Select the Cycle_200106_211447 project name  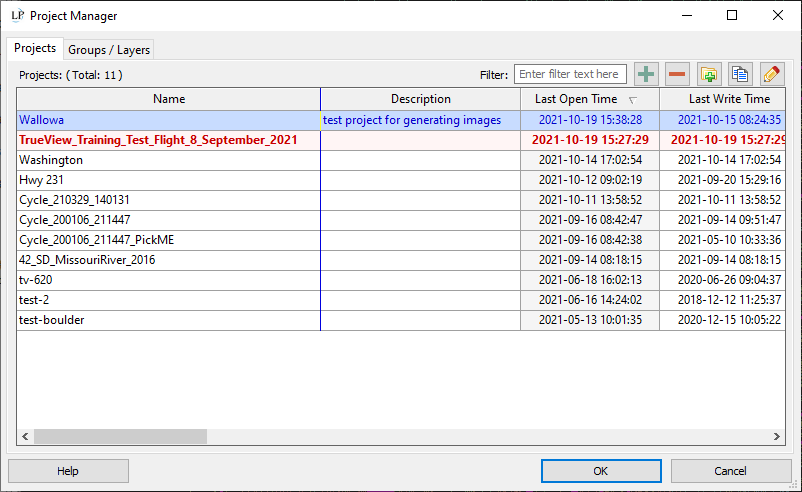pos(75,220)
